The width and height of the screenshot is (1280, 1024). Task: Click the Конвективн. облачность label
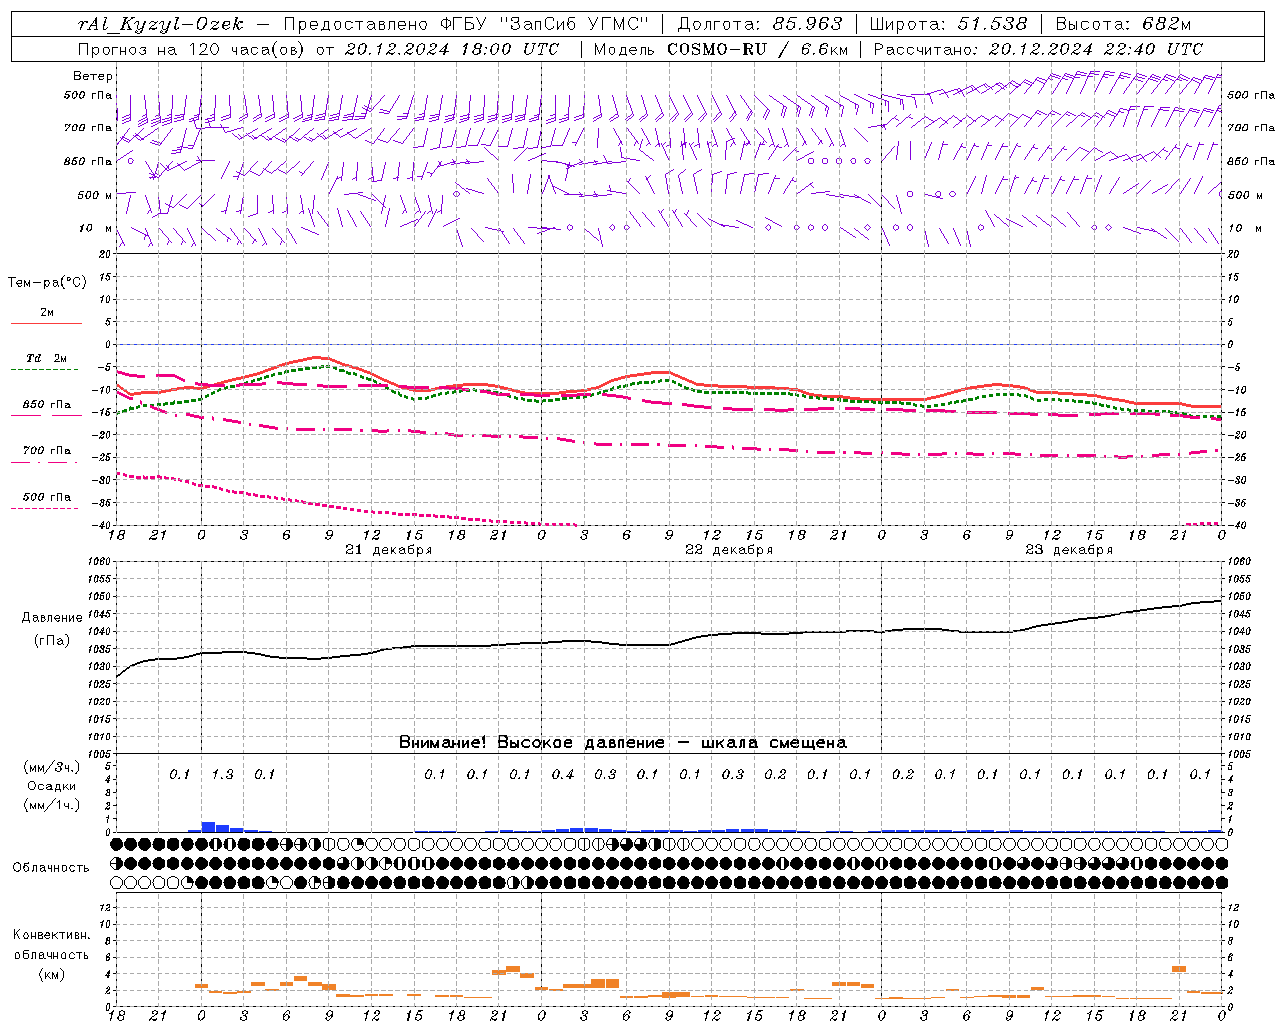coord(51,945)
